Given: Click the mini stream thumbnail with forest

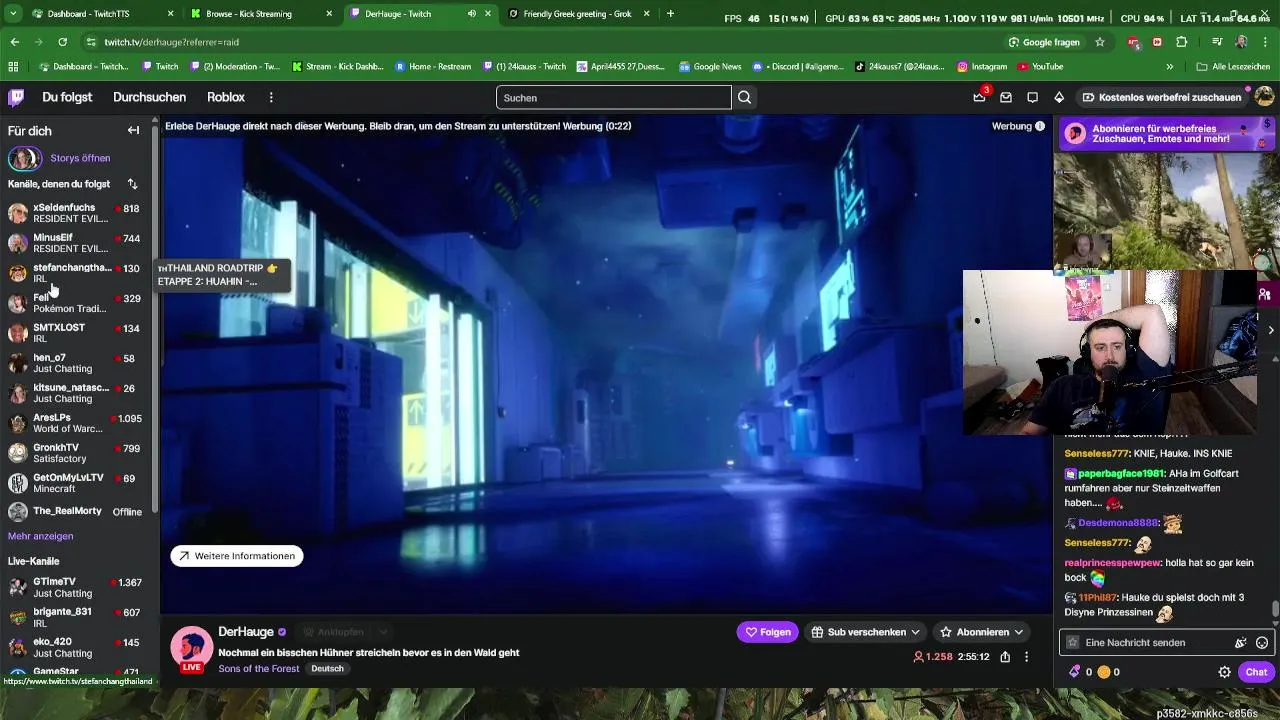Looking at the screenshot, I should click(1165, 211).
